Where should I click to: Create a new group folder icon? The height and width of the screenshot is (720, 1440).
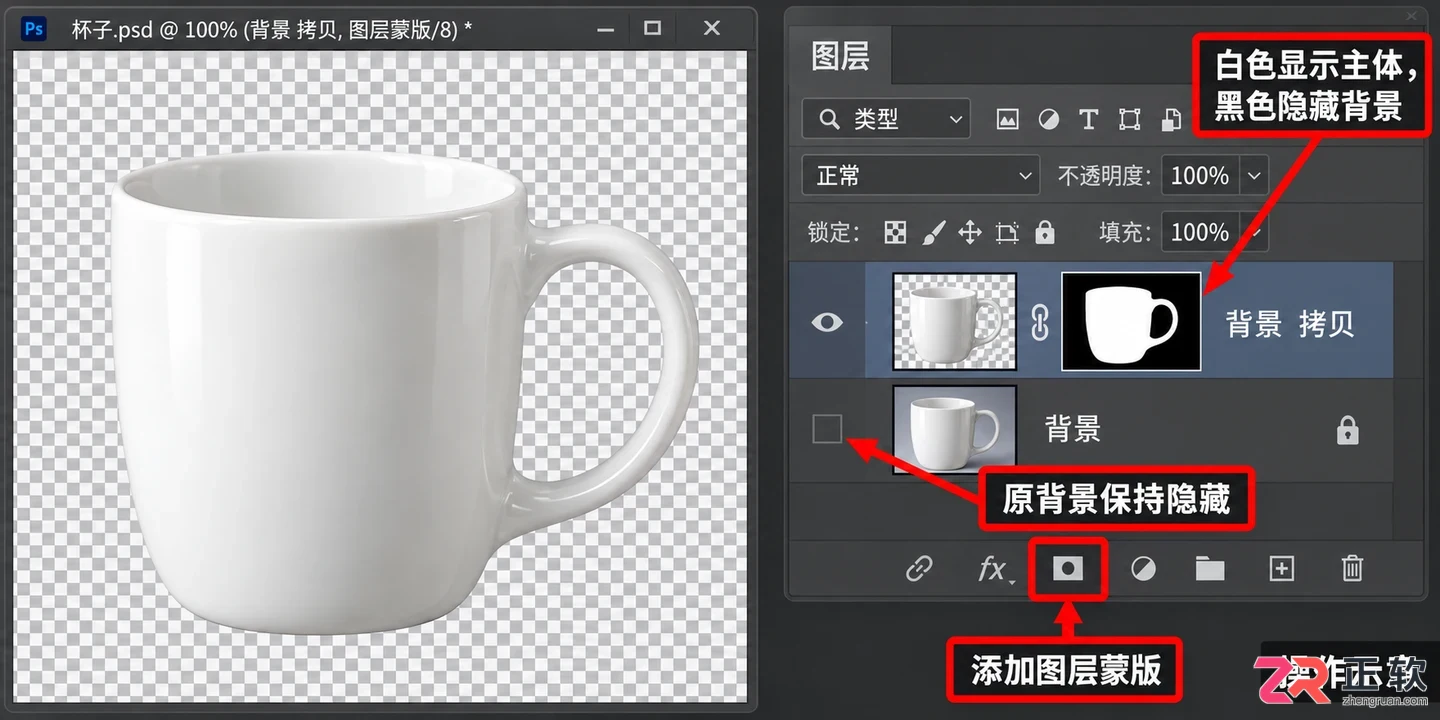[1210, 569]
